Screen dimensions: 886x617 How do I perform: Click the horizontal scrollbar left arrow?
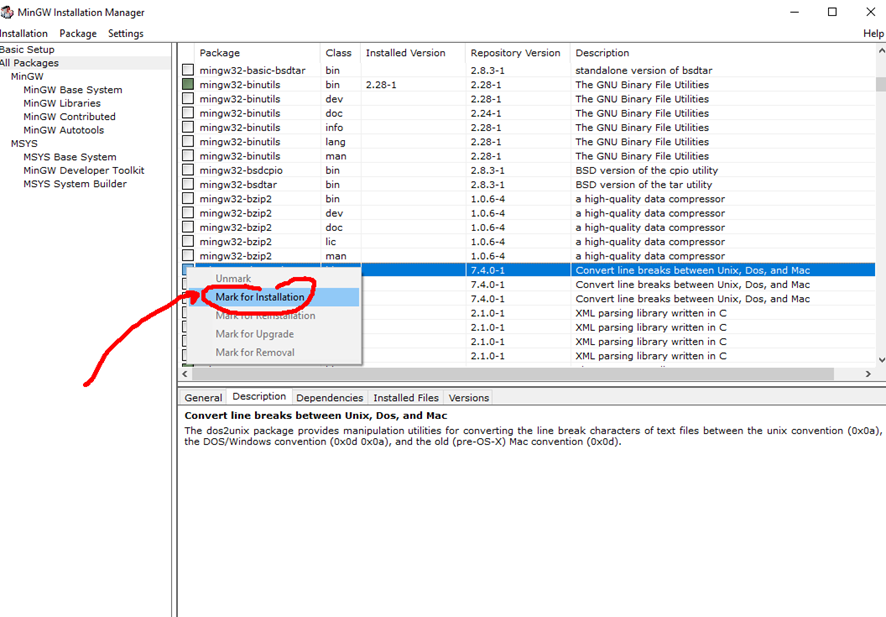(x=184, y=374)
